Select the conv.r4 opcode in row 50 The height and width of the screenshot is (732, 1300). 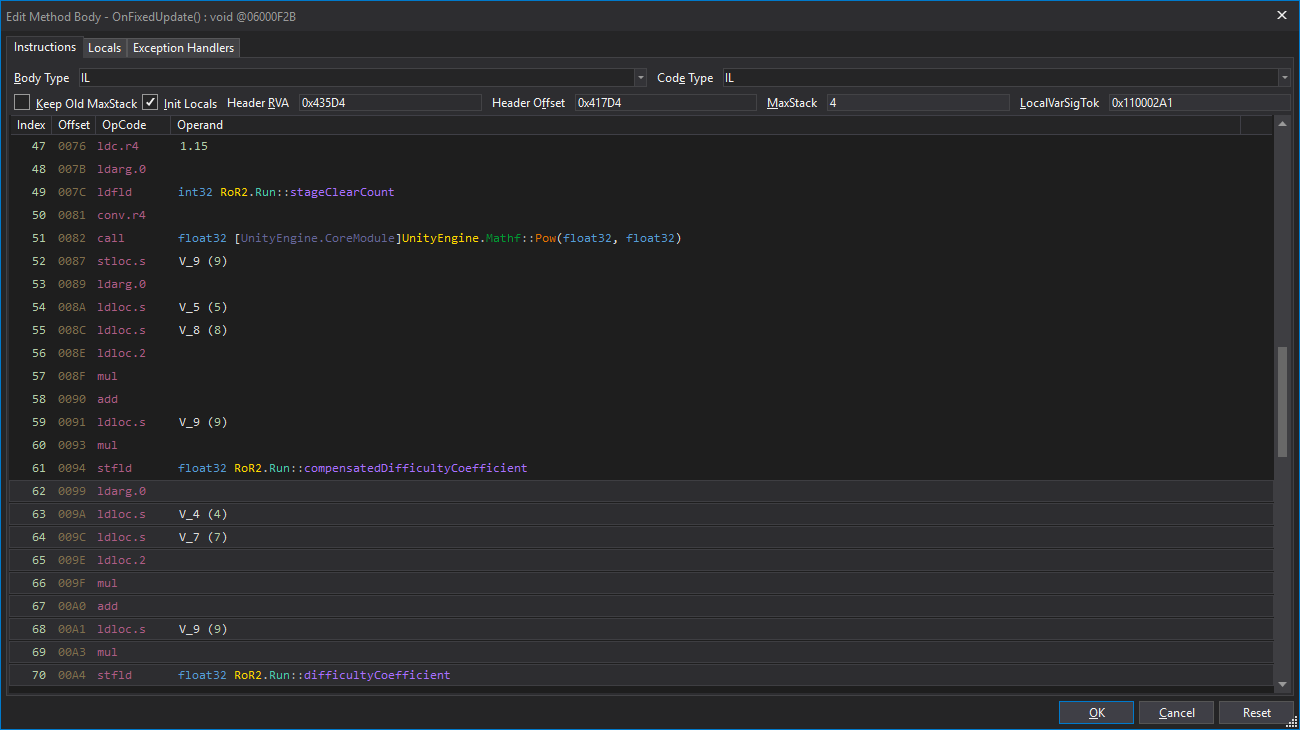point(121,215)
